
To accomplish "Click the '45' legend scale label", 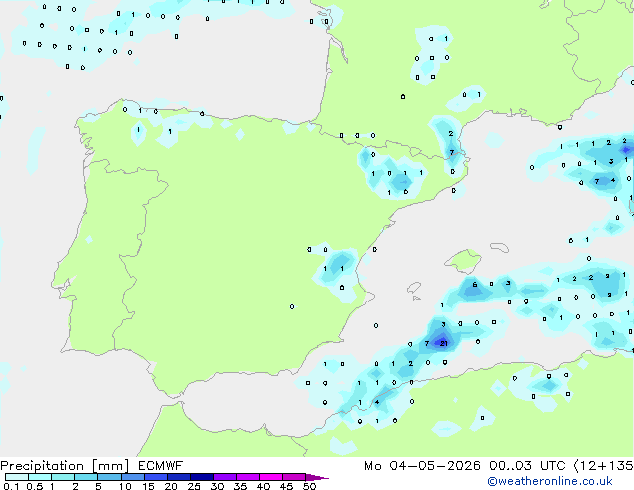I will pyautogui.click(x=286, y=486).
